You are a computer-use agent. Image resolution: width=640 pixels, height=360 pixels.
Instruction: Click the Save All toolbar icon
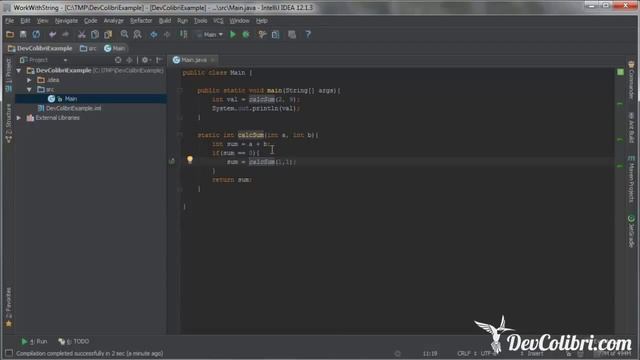point(23,35)
